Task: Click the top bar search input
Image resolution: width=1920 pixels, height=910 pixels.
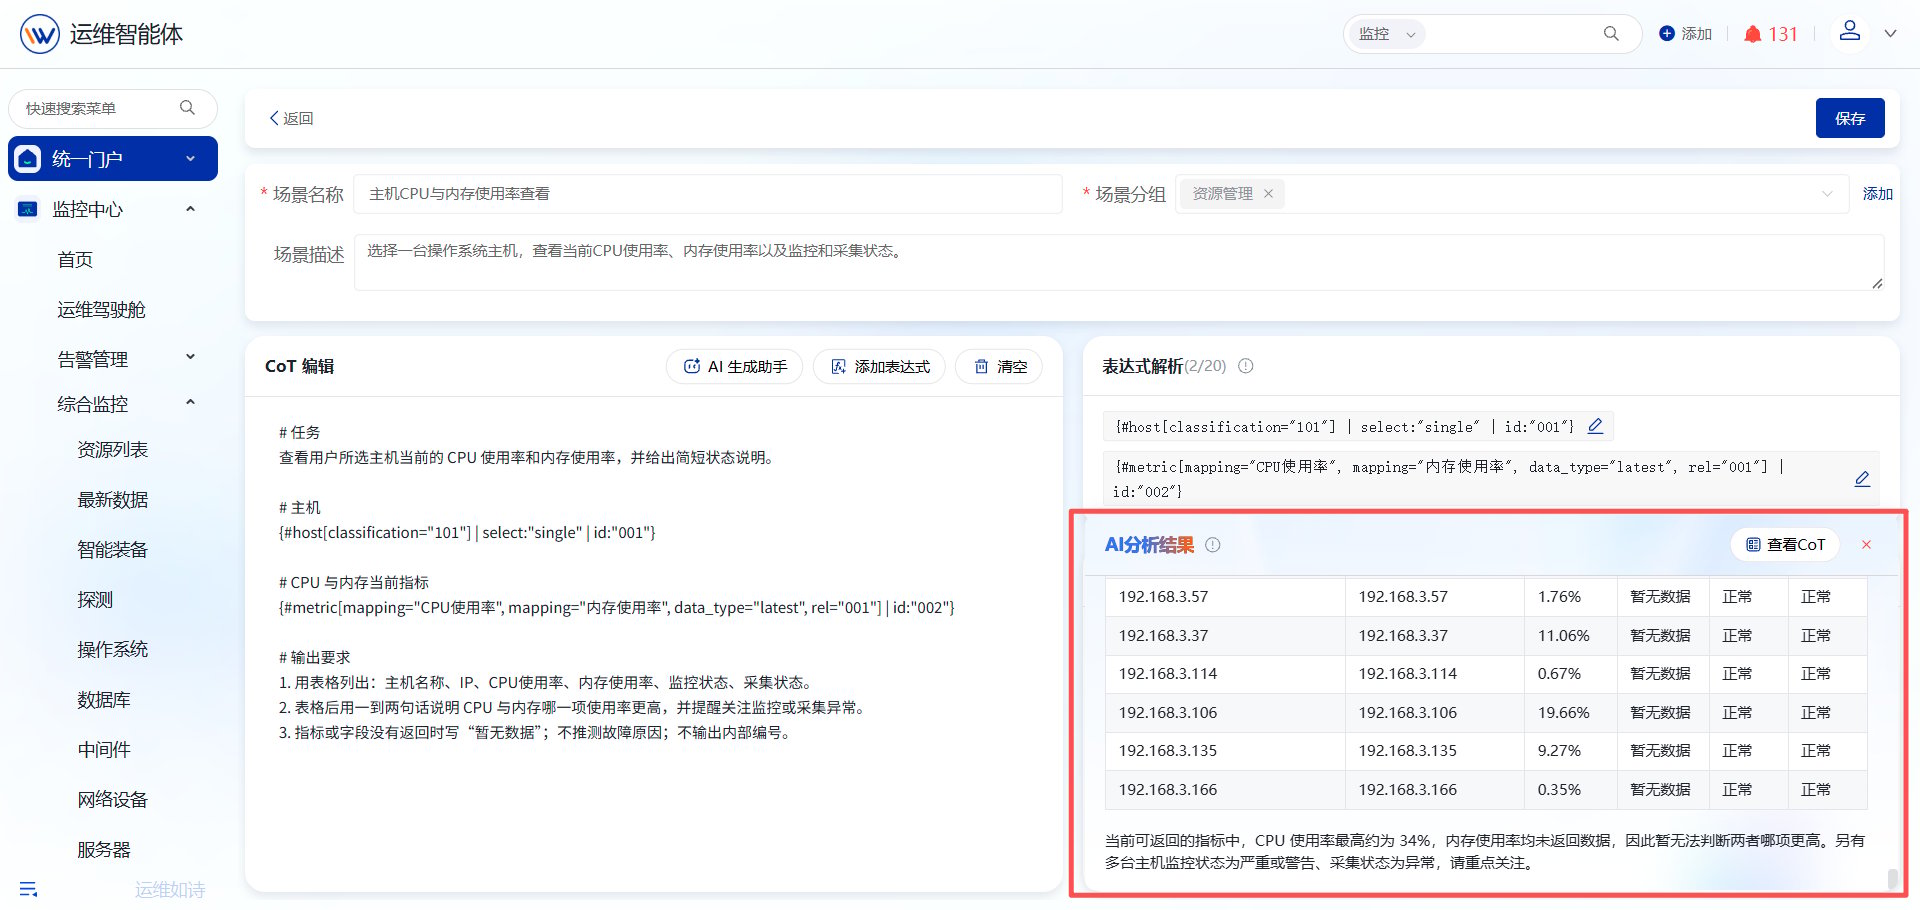Action: 1512,34
